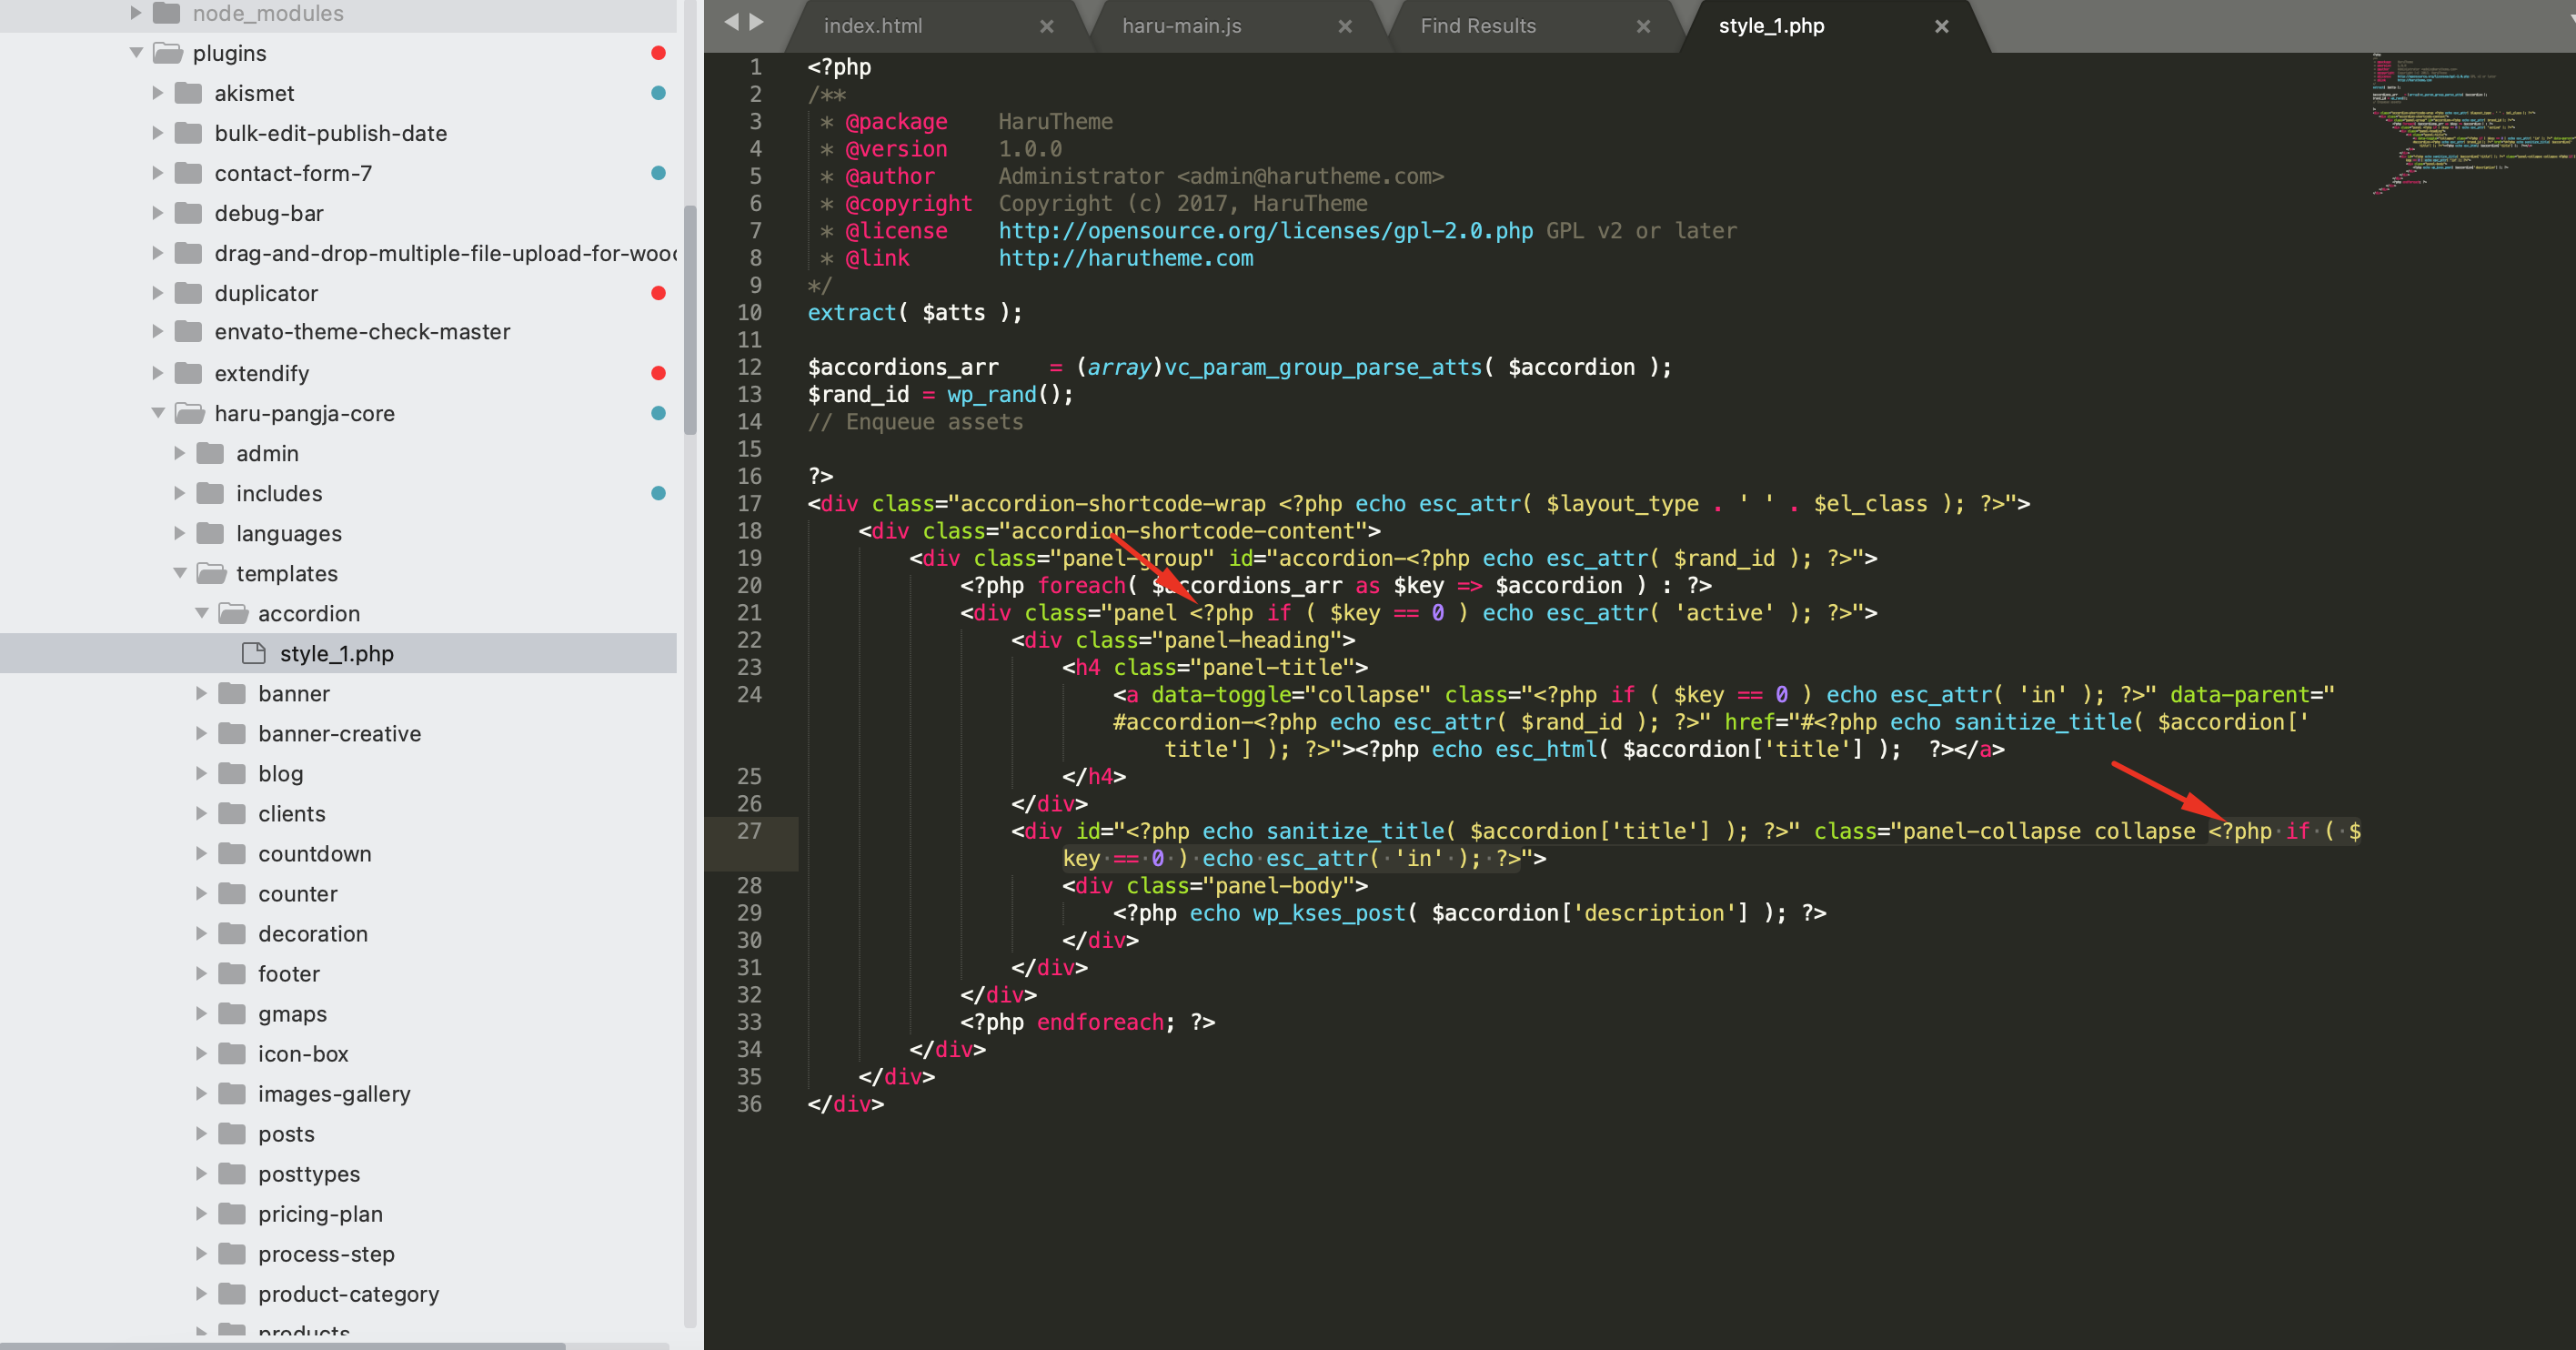Go to next tab with right arrow
This screenshot has width=2576, height=1350.
click(757, 23)
